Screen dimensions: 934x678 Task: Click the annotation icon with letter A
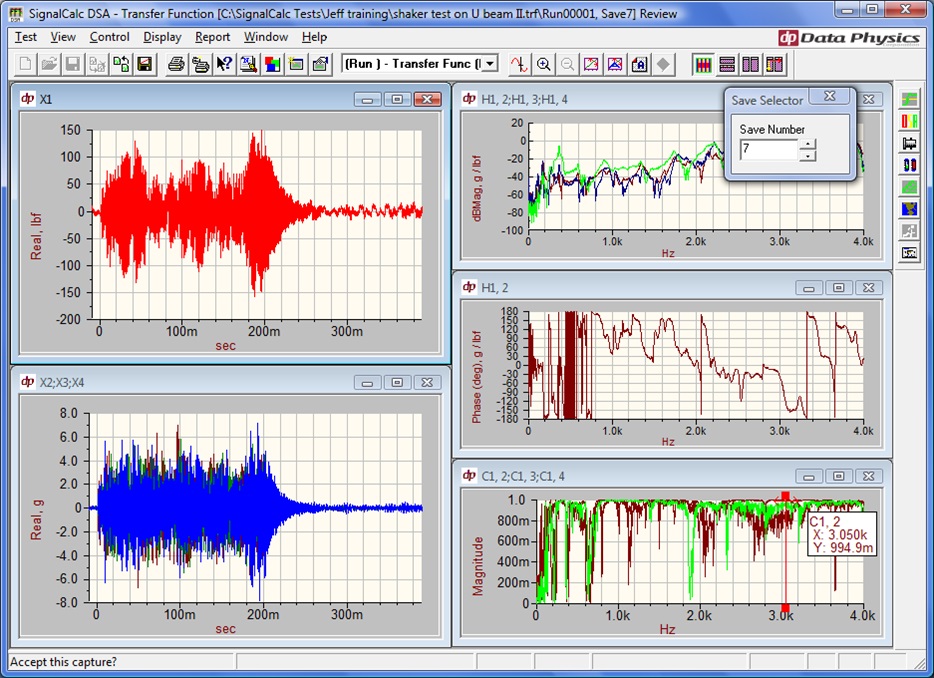639,64
